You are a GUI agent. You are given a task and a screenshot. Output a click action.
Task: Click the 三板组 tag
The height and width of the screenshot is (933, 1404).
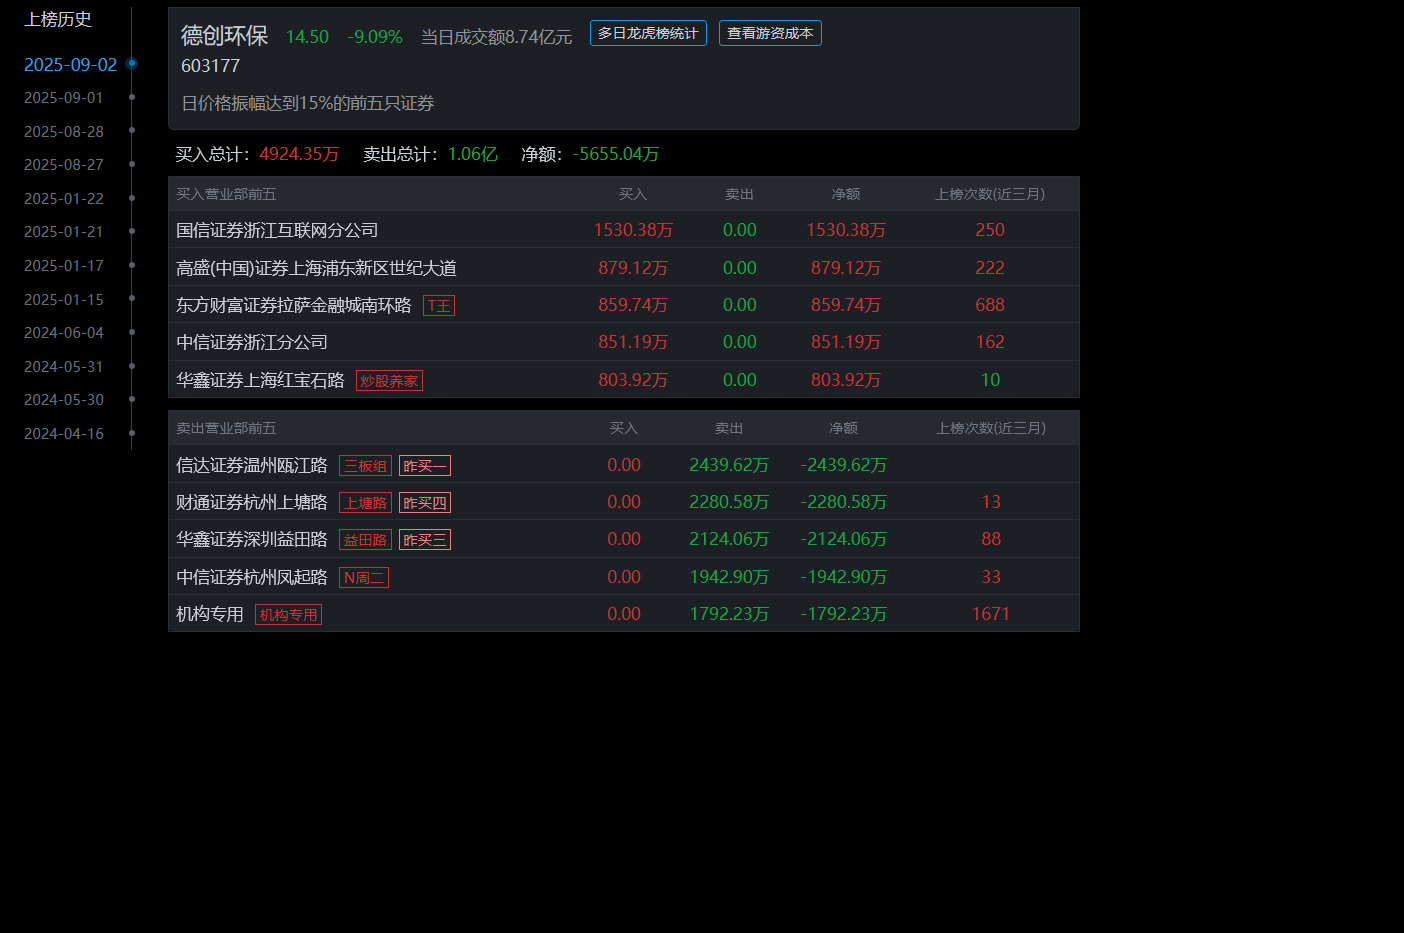click(x=365, y=466)
